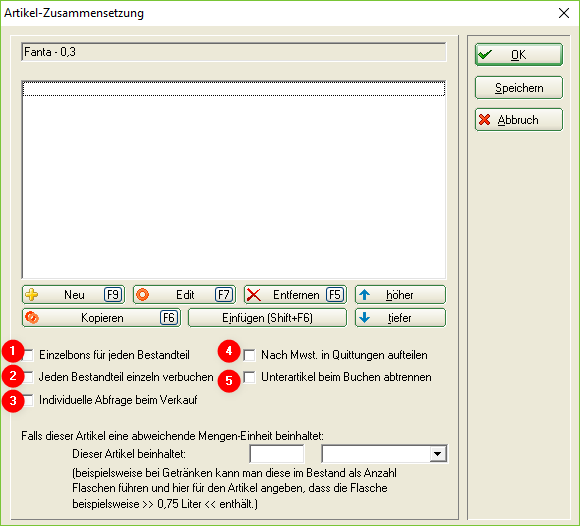Click the orange ring Edit icon
The height and width of the screenshot is (526, 580).
143,295
